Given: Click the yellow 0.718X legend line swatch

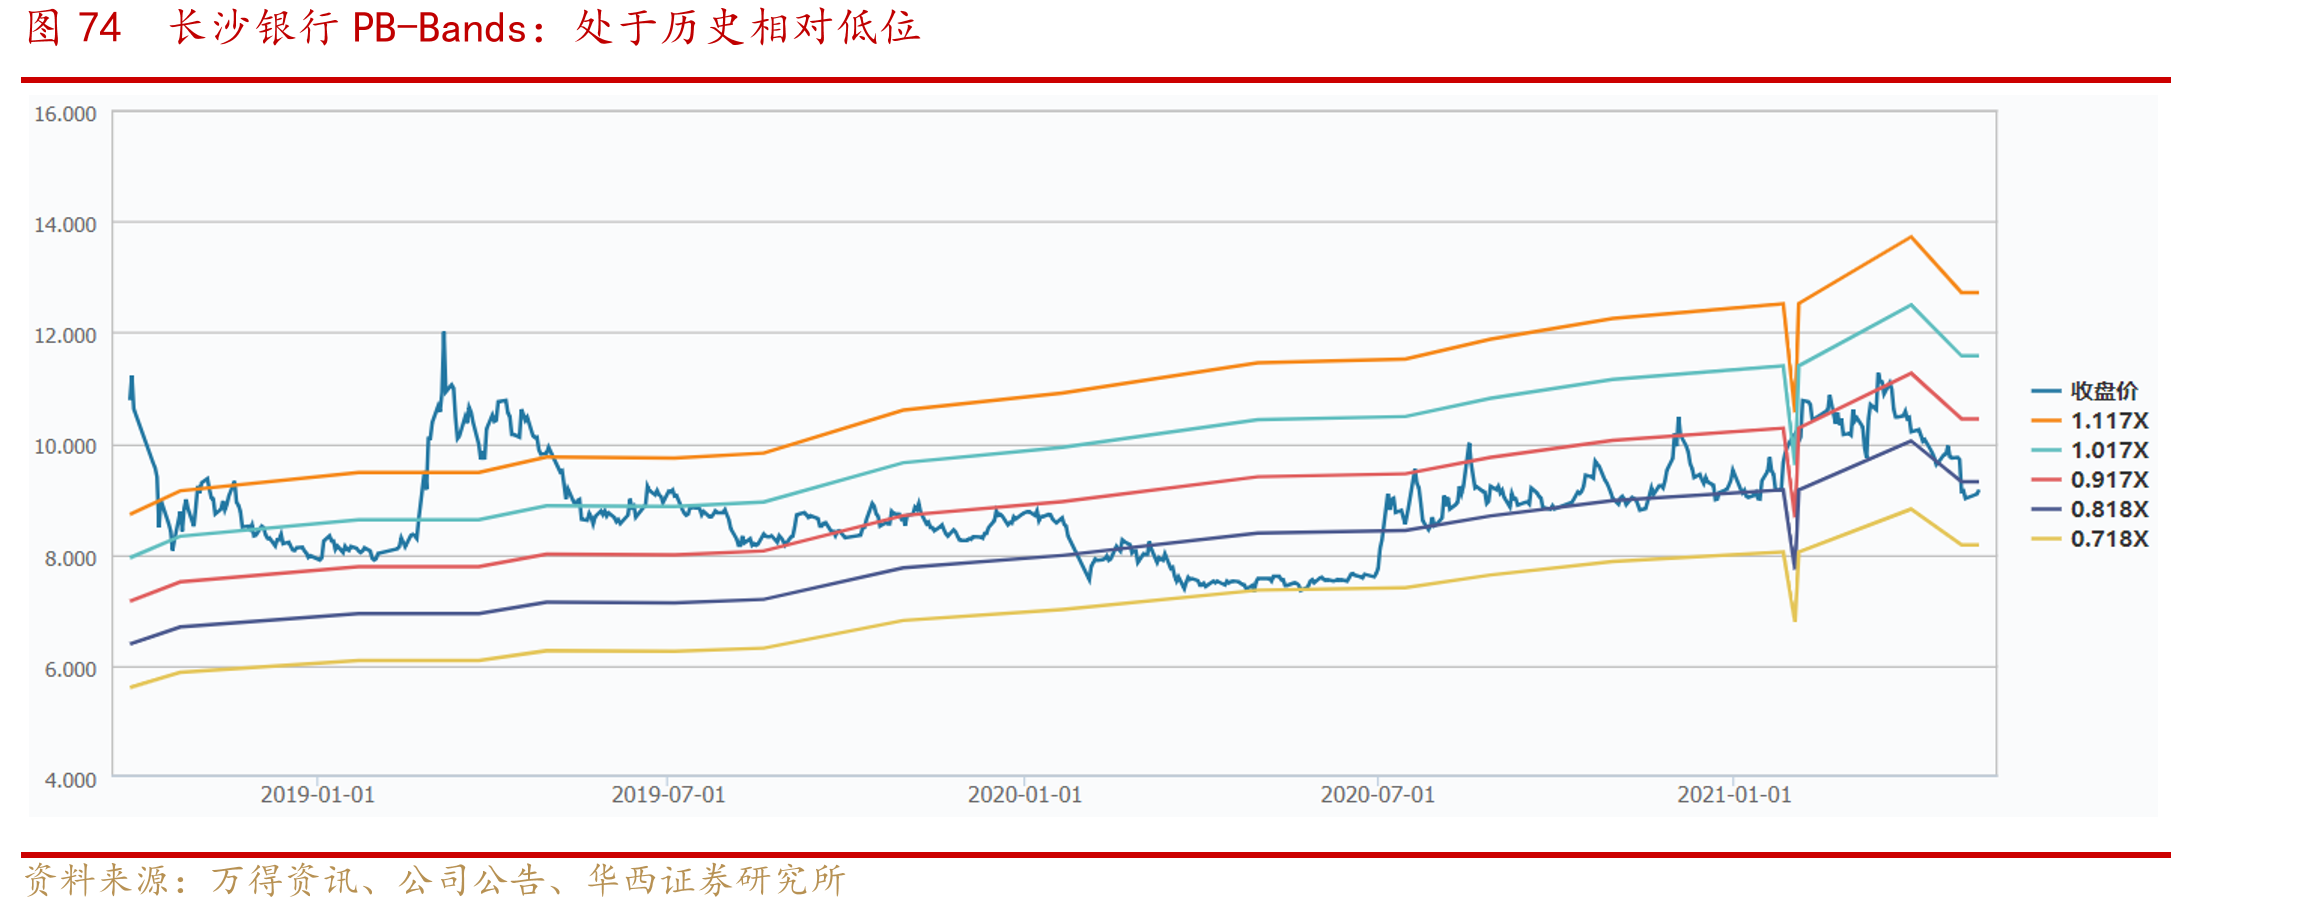Looking at the screenshot, I should click(2046, 539).
